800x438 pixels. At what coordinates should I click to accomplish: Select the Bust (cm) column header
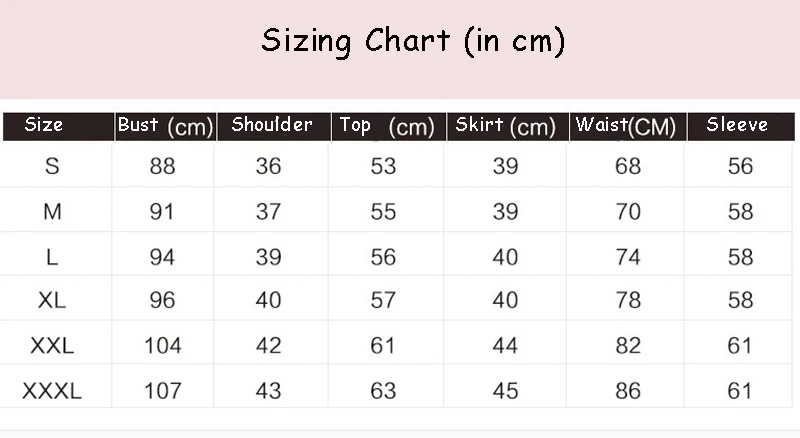[x=166, y=126]
